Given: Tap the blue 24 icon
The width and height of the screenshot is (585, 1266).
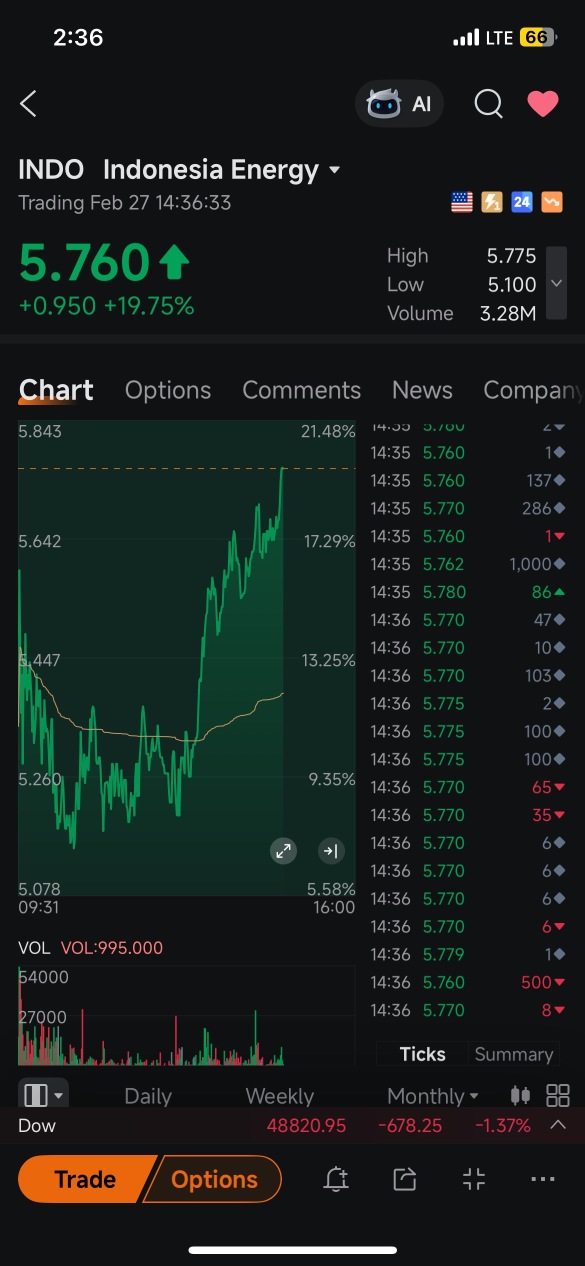Looking at the screenshot, I should 521,202.
